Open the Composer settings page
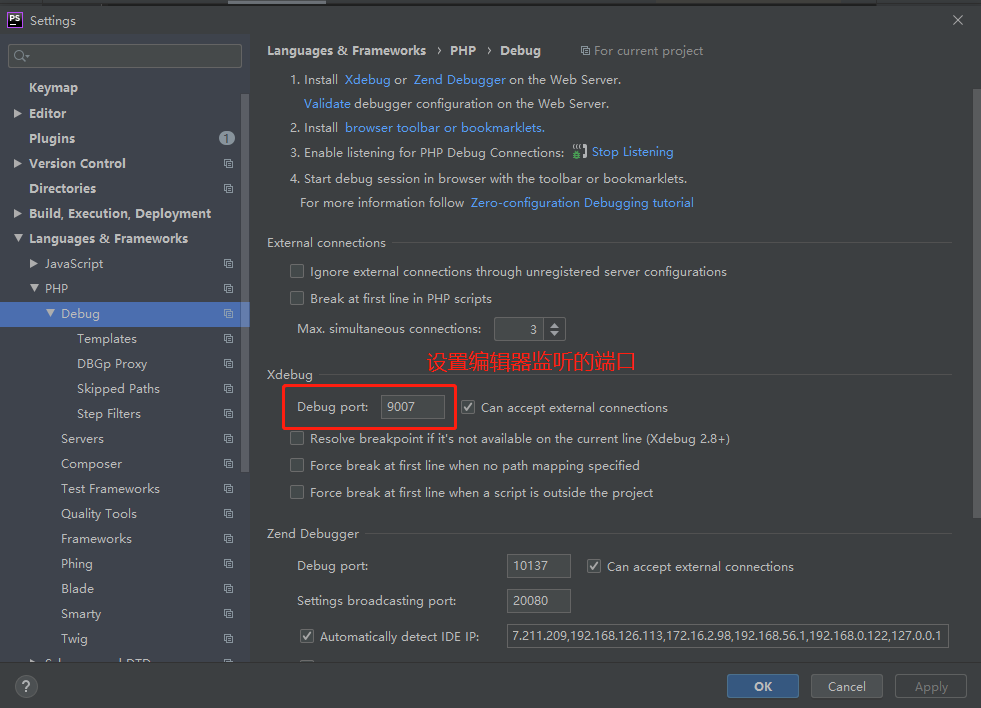 click(91, 463)
